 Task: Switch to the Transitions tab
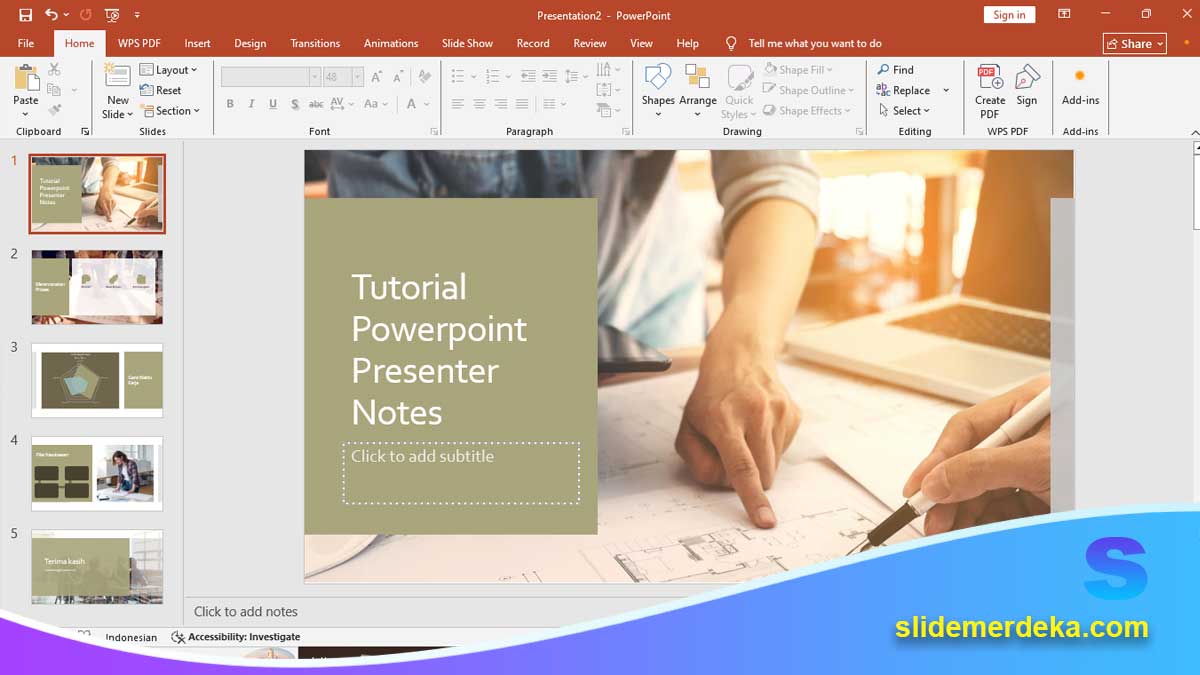315,43
